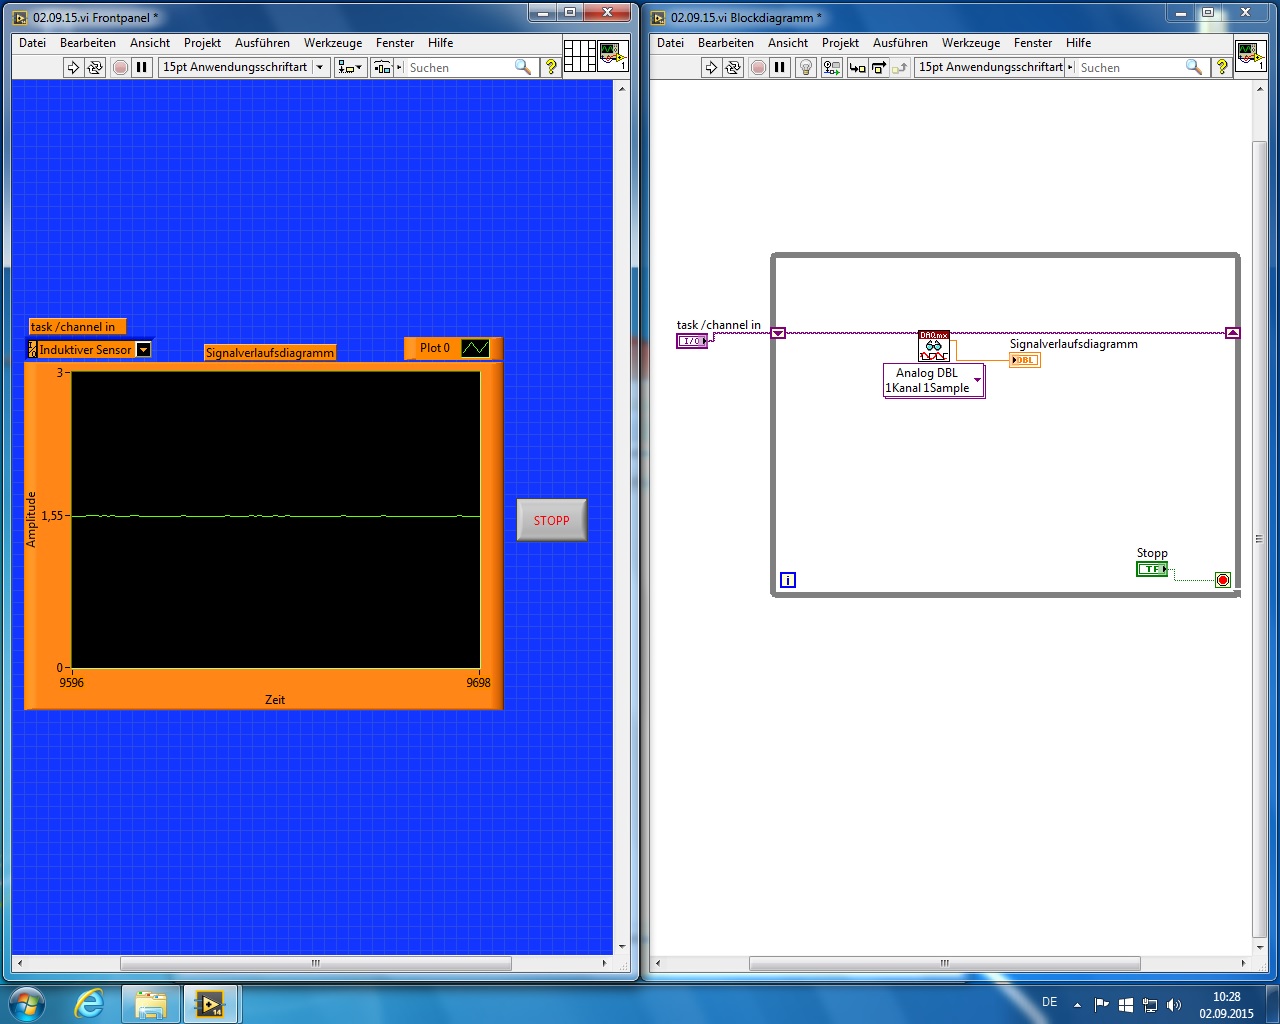The height and width of the screenshot is (1024, 1280).
Task: Show context help in the Blockdiagramm window
Action: coord(1222,67)
